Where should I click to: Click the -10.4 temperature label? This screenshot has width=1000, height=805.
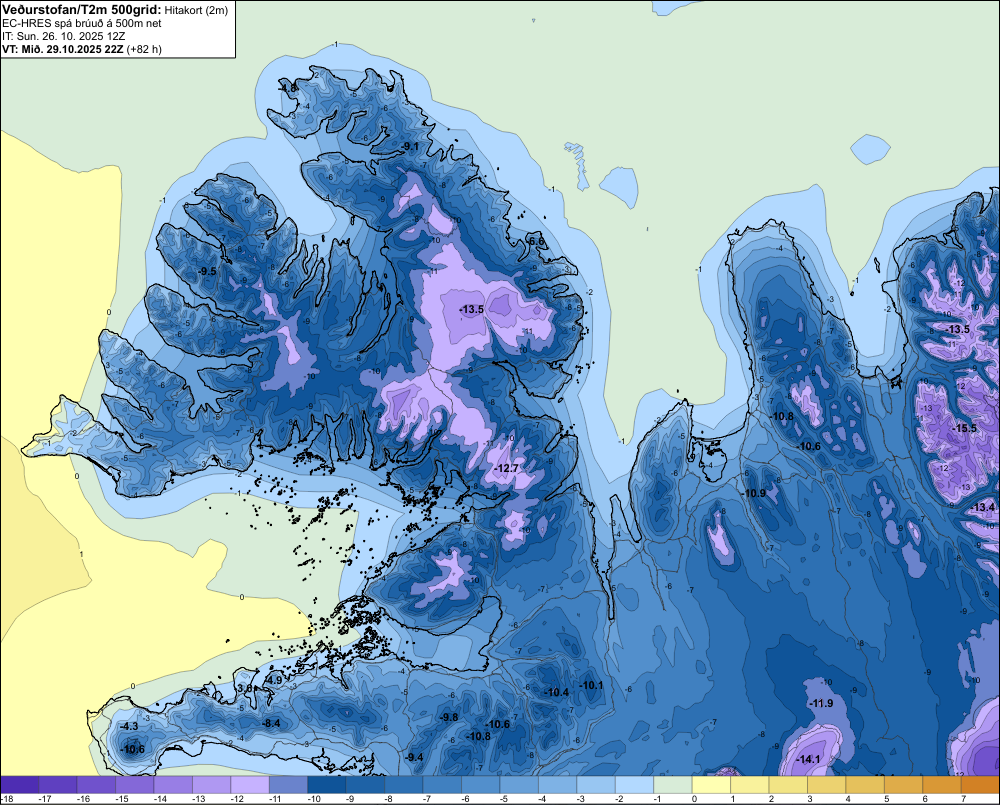click(556, 692)
